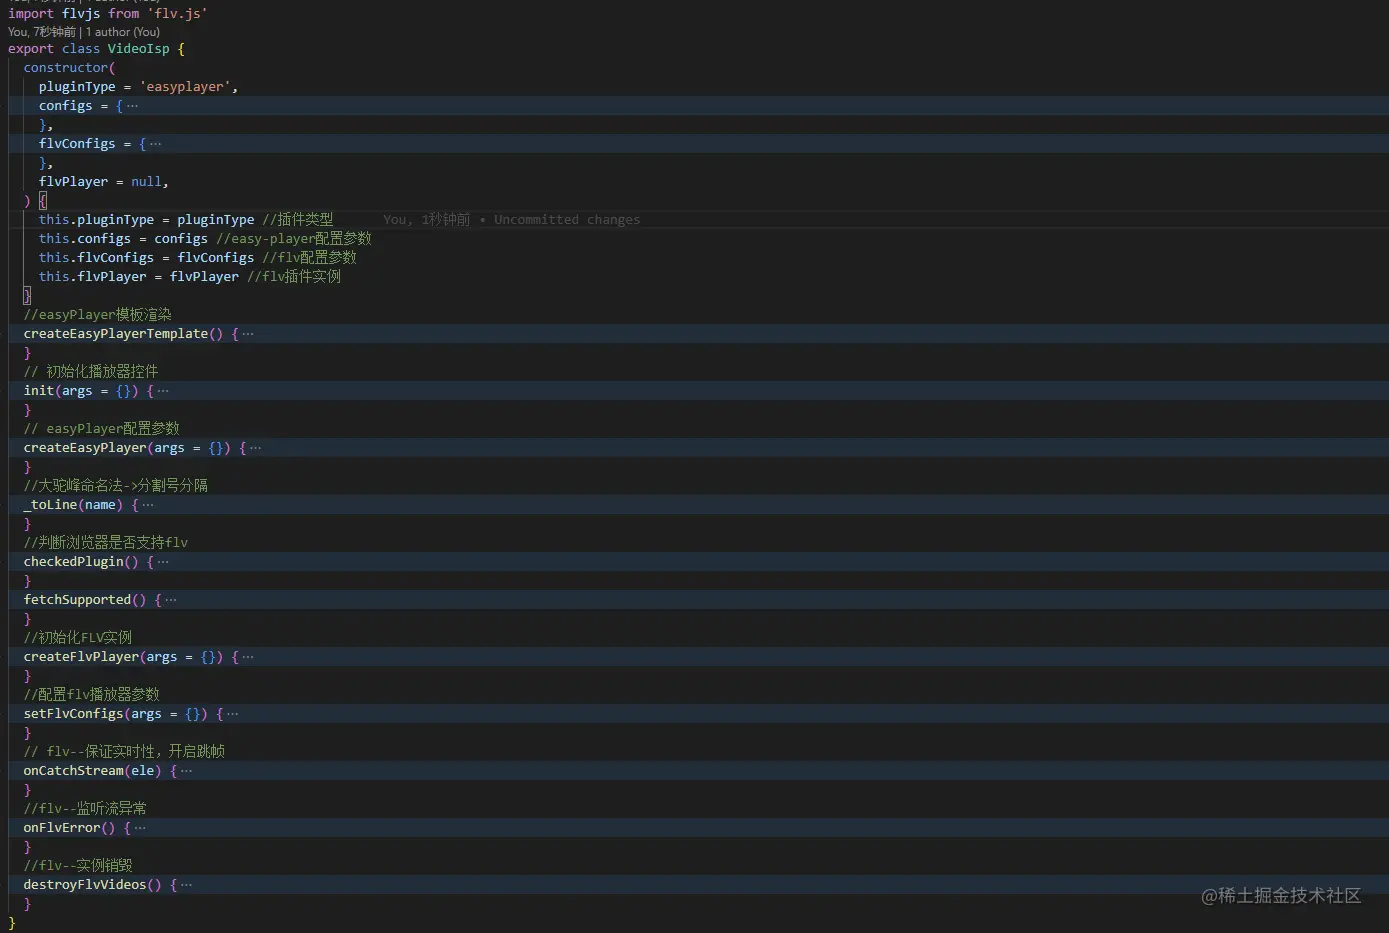1389x933 pixels.
Task: Open the '1 author (You)' code lens
Action: pos(123,32)
